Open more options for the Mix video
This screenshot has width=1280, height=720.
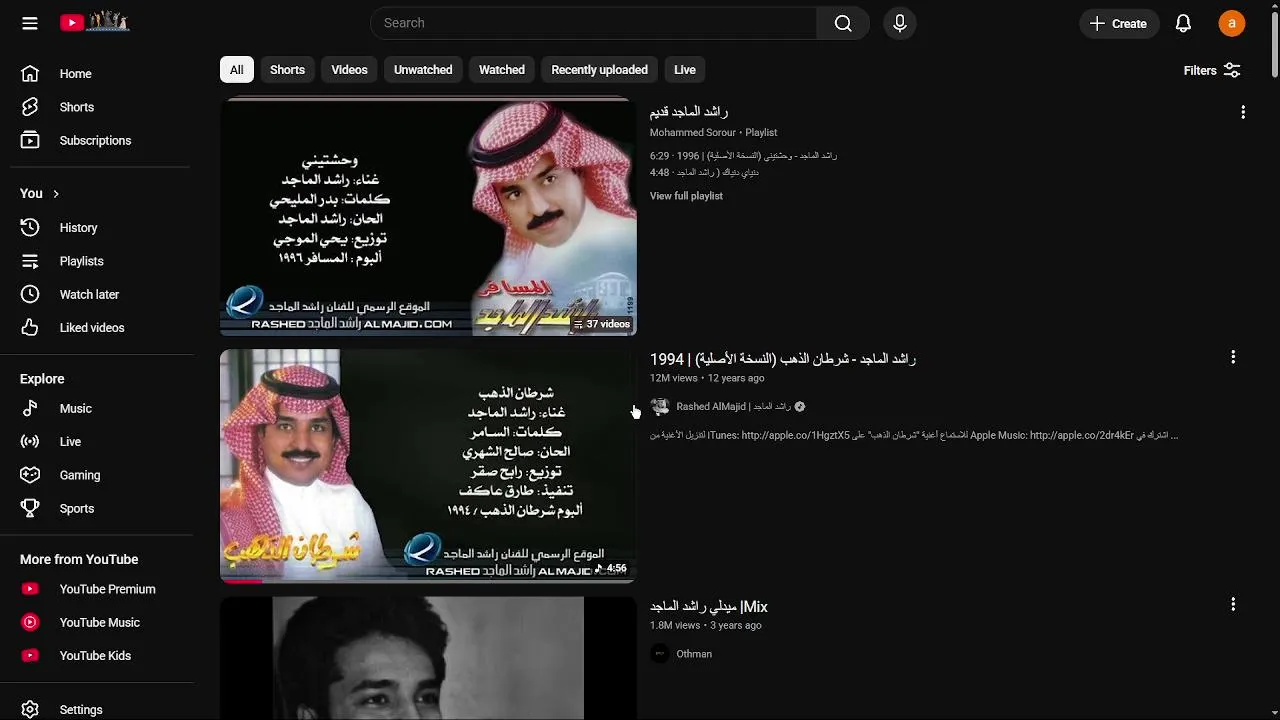[x=1233, y=604]
